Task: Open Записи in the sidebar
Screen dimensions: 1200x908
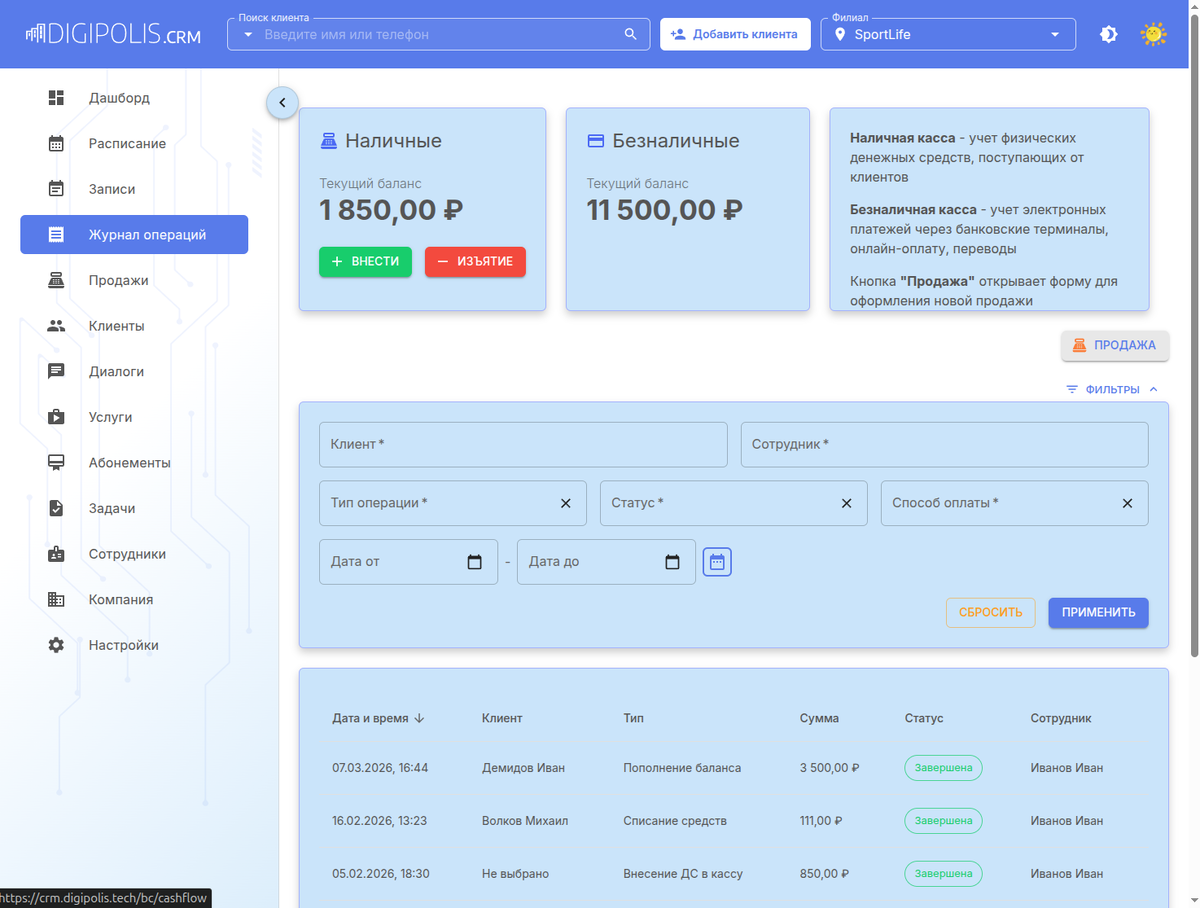Action: click(x=134, y=189)
